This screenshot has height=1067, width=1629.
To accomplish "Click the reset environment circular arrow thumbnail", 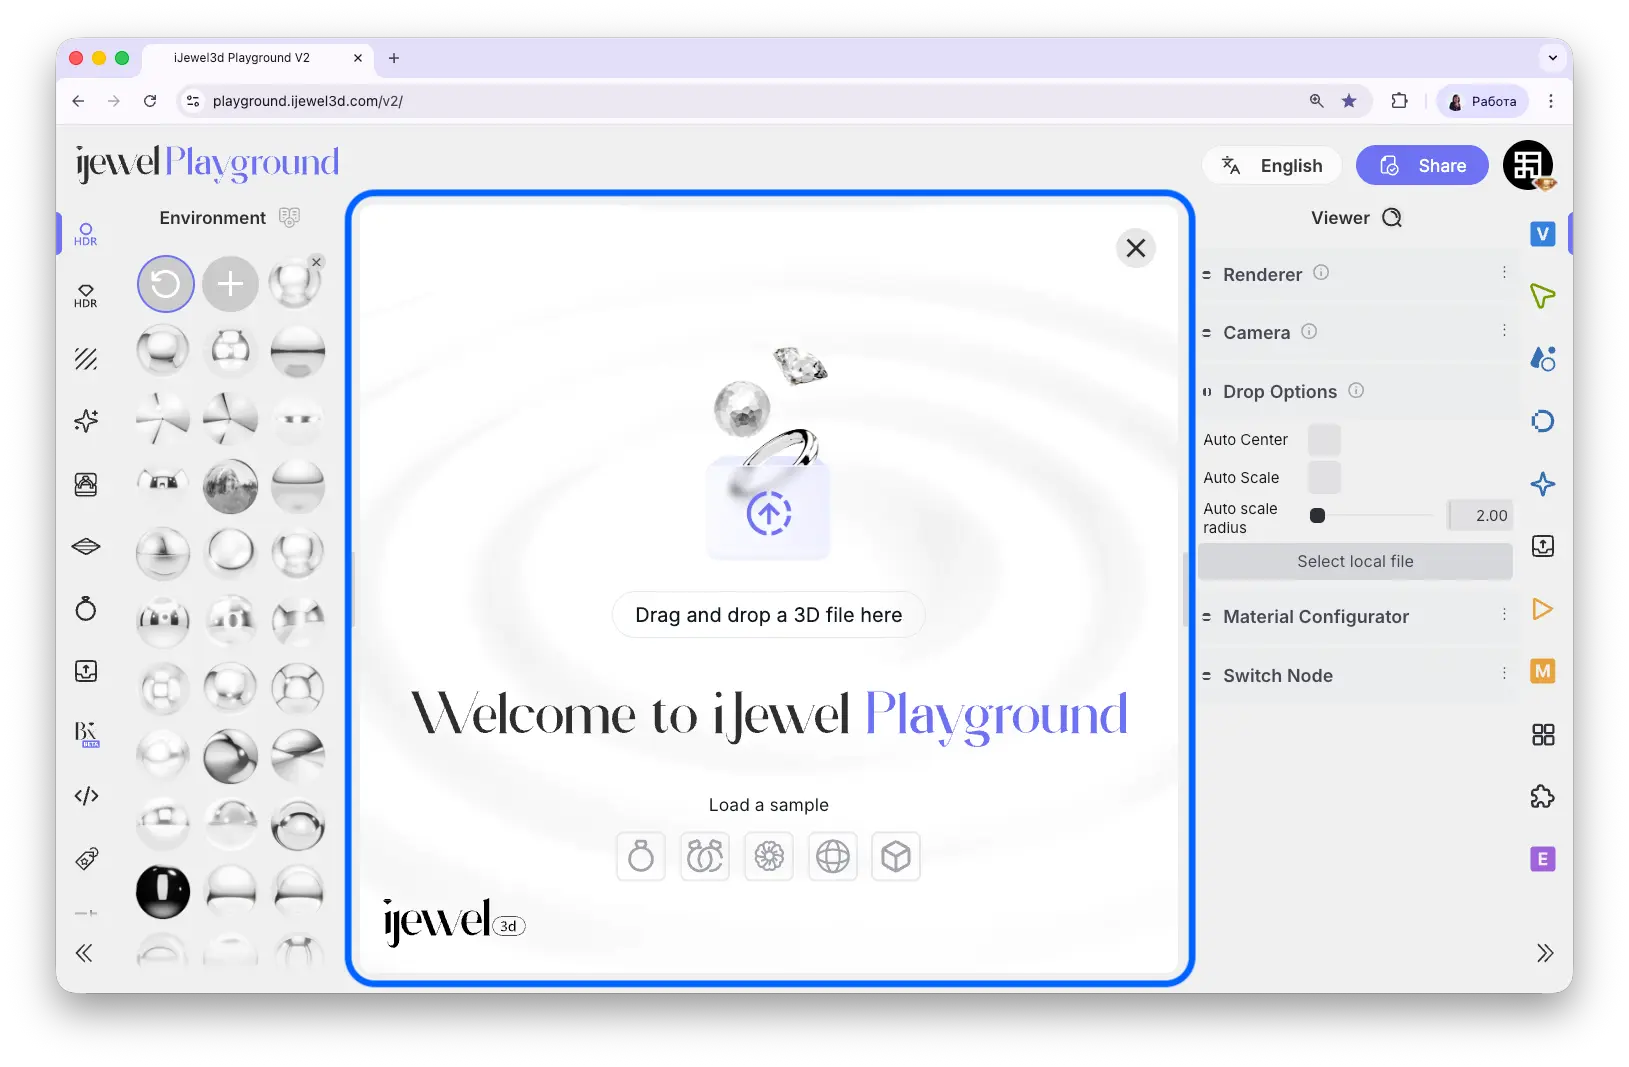I will click(165, 284).
